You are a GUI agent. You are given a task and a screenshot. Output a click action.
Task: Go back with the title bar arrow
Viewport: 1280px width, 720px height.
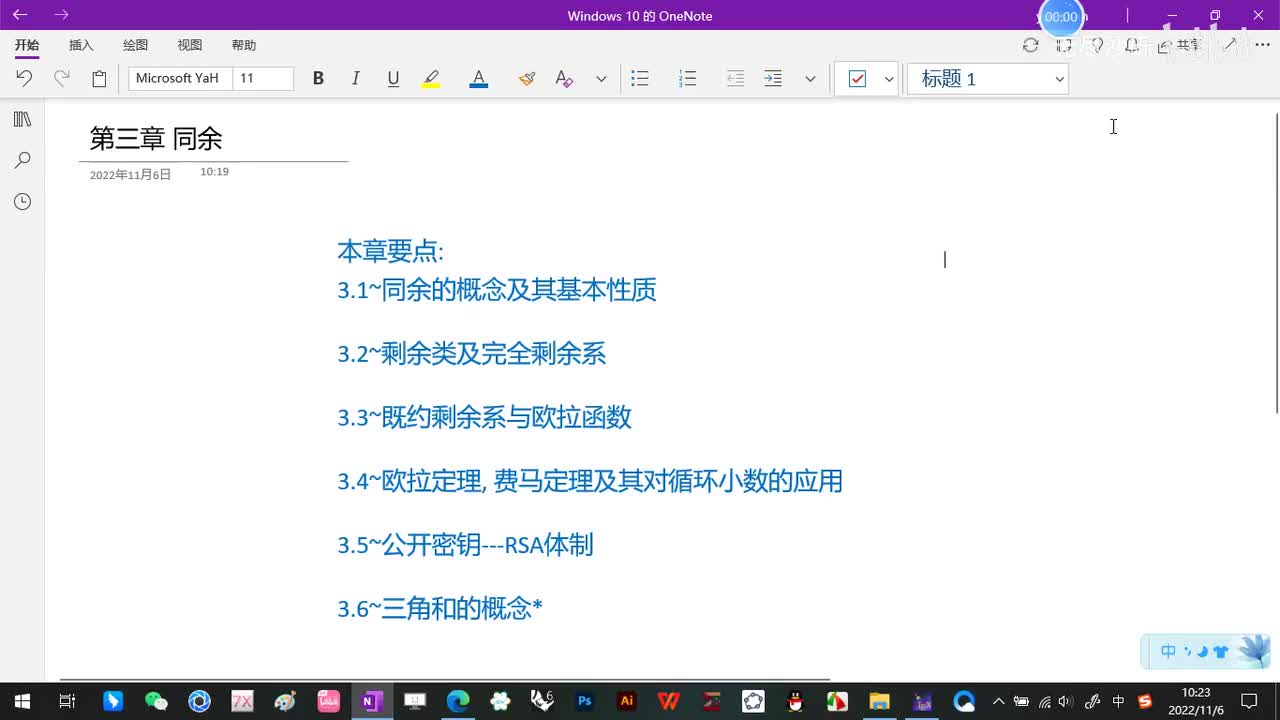pyautogui.click(x=20, y=15)
